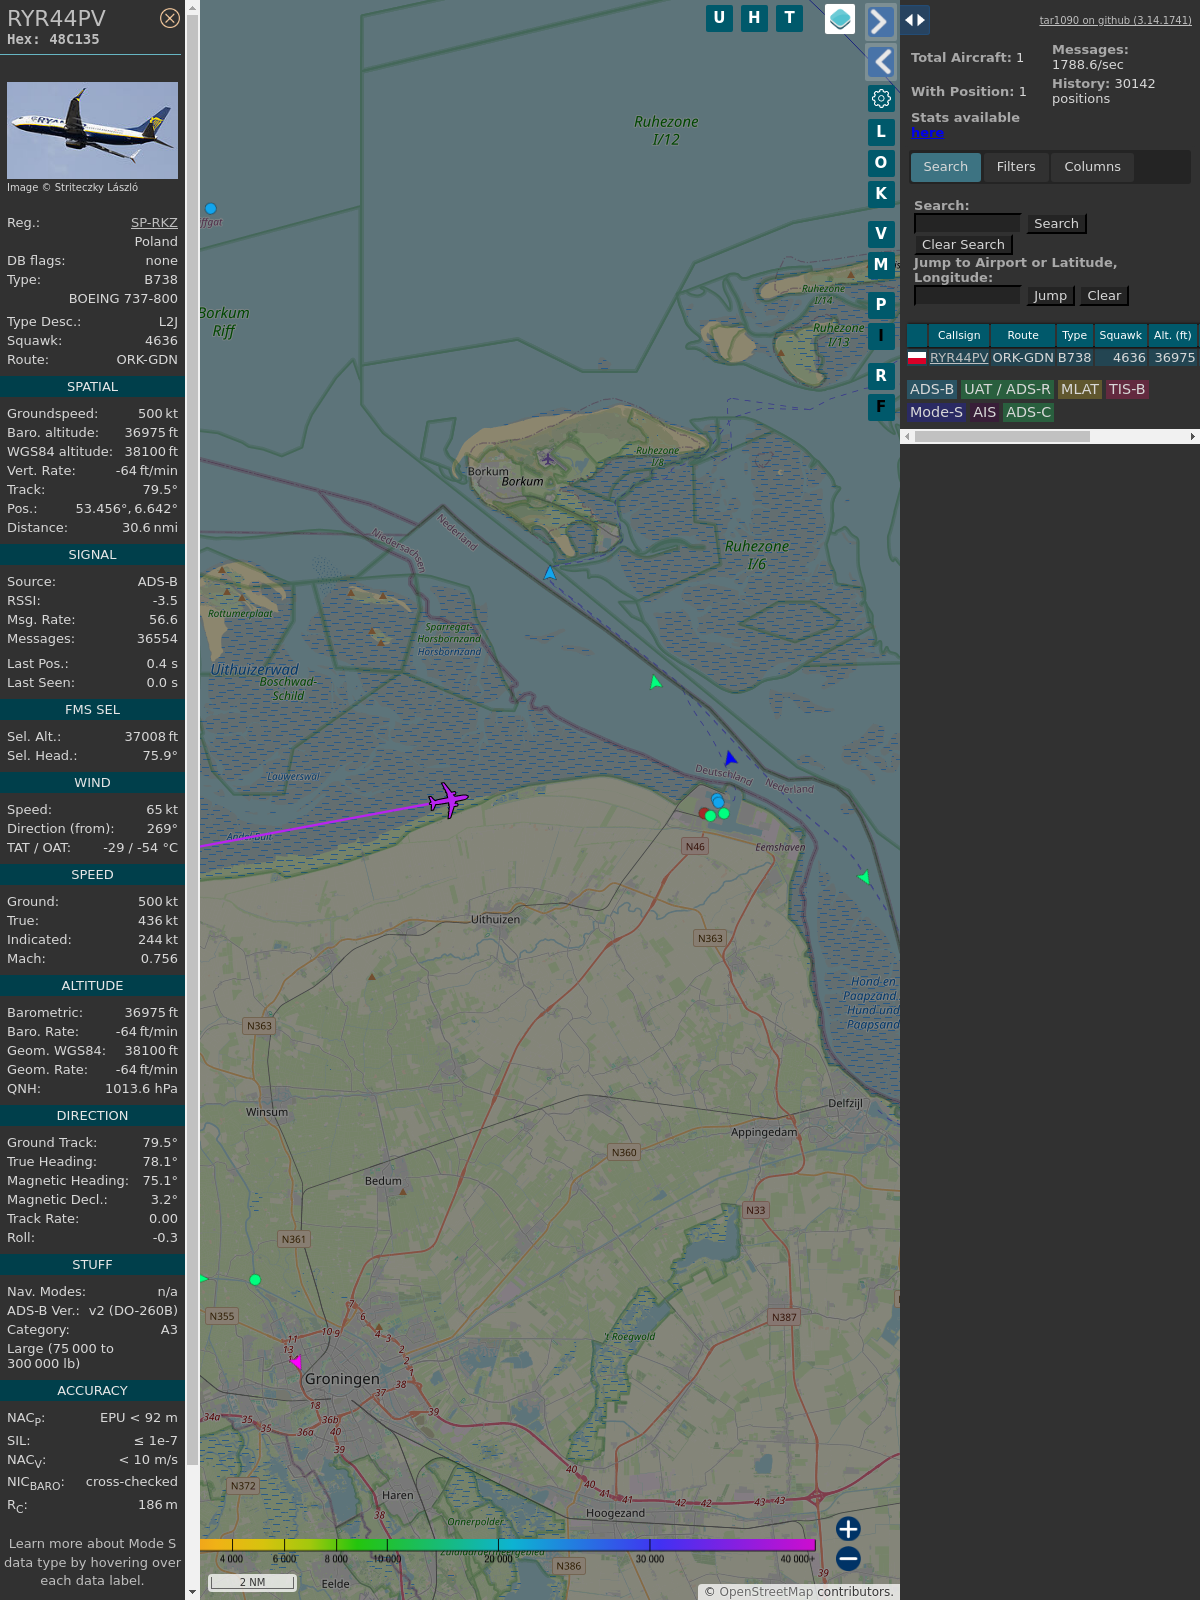Toggle the P map button

(881, 304)
